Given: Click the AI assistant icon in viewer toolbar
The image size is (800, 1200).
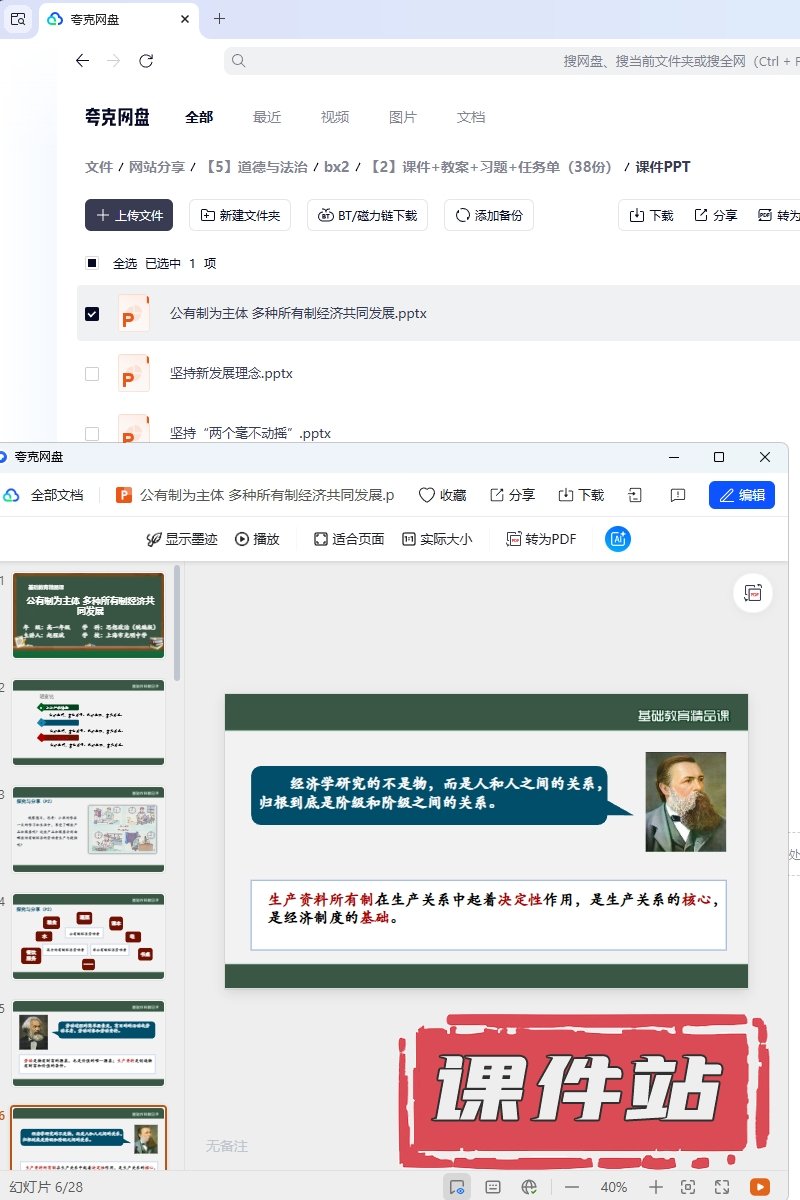Looking at the screenshot, I should click(618, 539).
